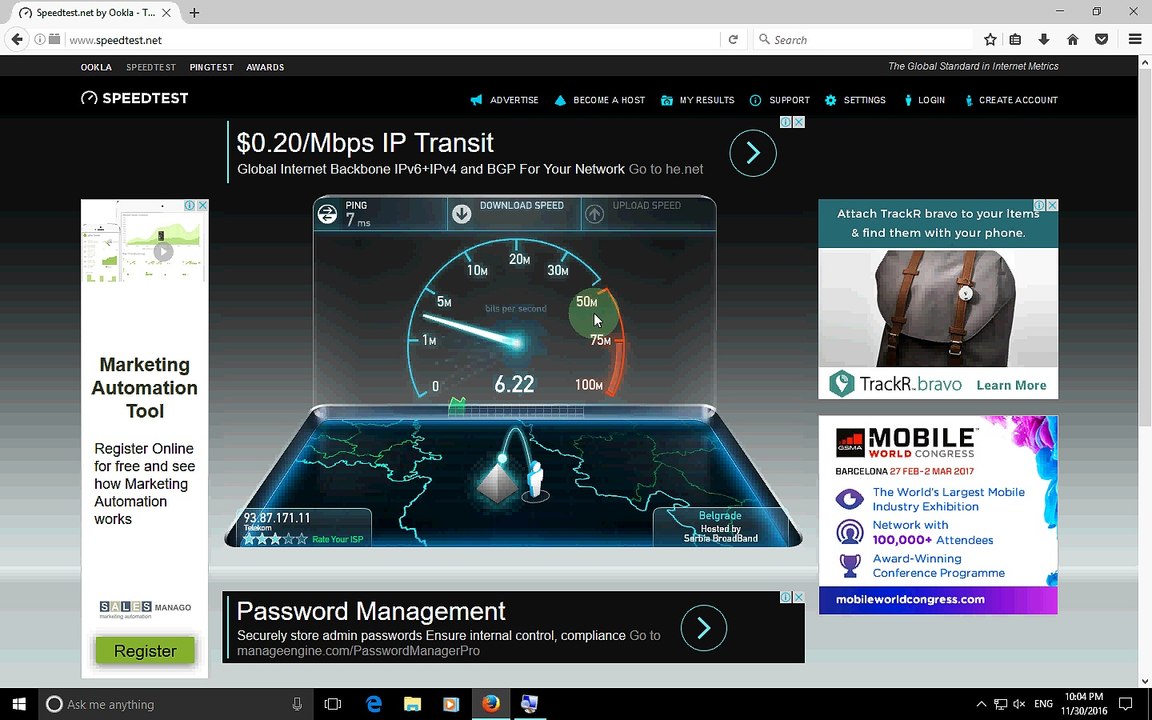Bookmark this page with the star icon

pyautogui.click(x=990, y=40)
